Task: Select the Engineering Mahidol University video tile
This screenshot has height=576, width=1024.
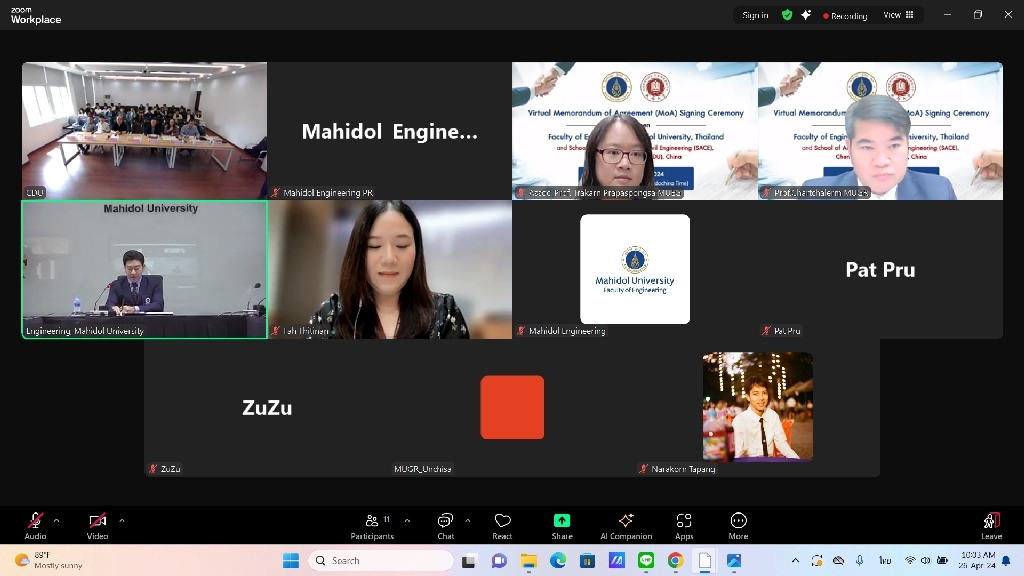Action: (x=145, y=270)
